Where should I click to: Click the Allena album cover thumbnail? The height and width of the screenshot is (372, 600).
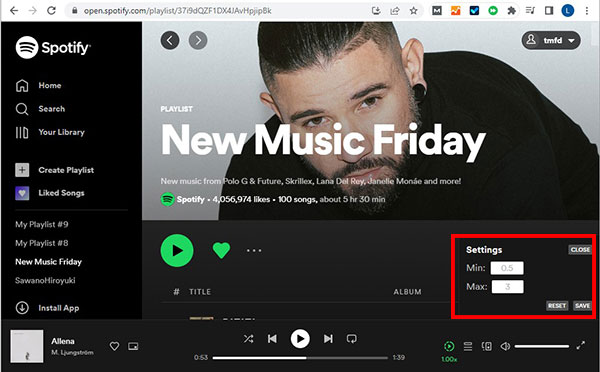point(27,346)
